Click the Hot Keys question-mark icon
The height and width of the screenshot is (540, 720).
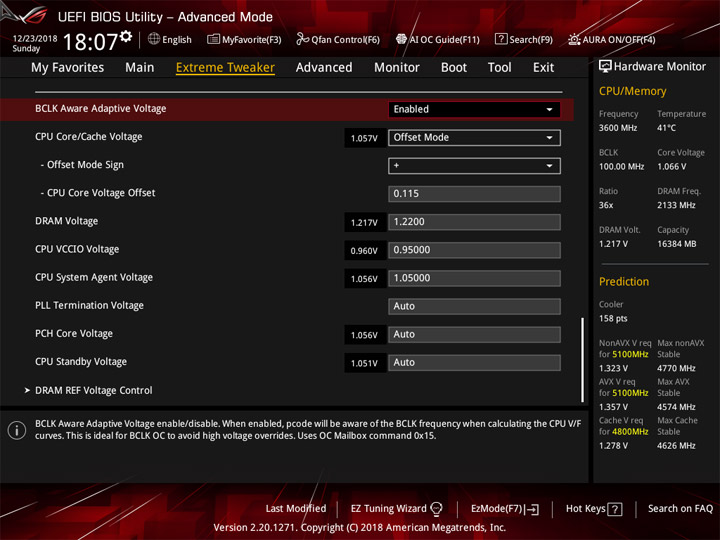click(614, 509)
